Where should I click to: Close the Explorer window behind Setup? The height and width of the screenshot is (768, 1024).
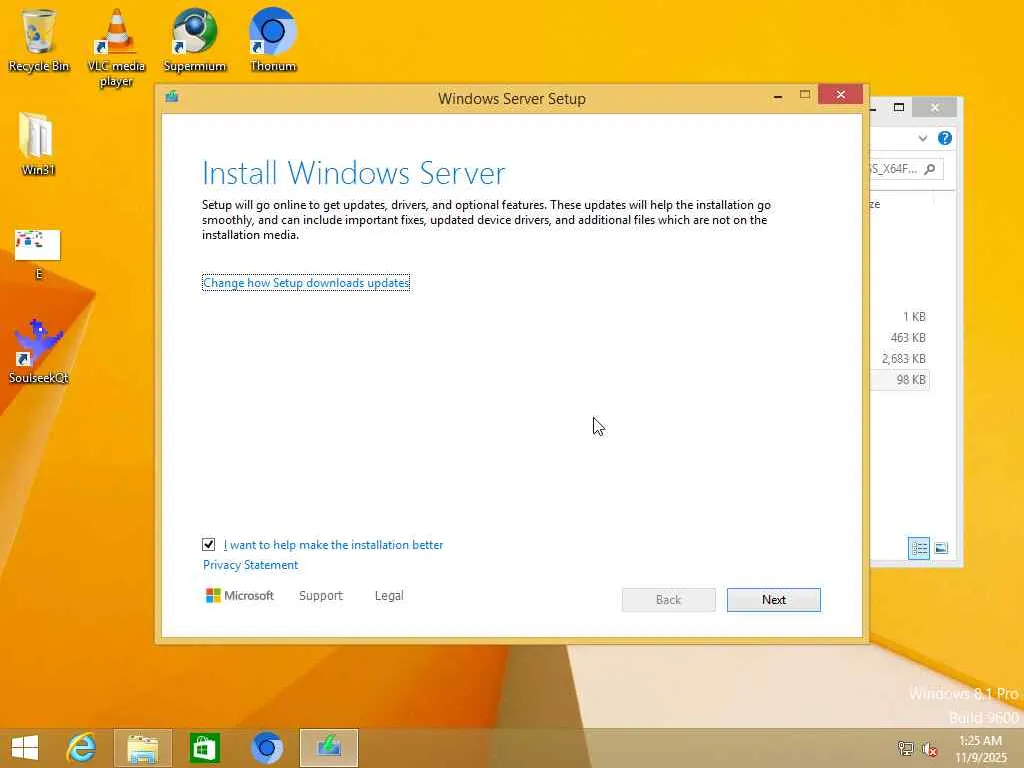click(x=935, y=107)
